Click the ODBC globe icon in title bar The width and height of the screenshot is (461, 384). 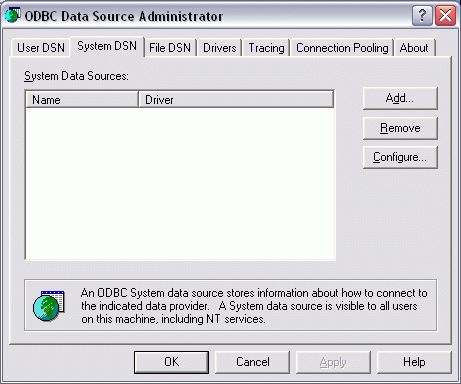point(12,15)
